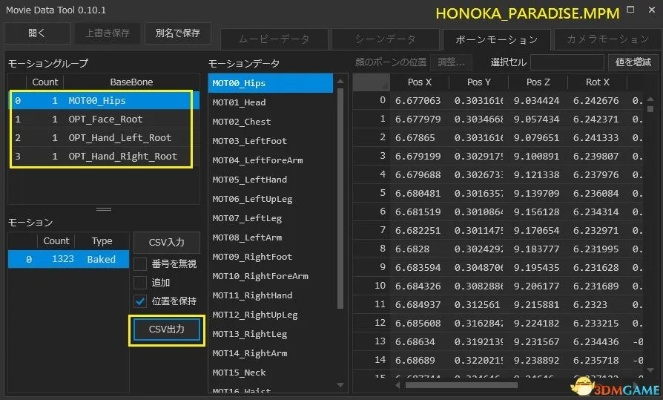Click the CSV入力 import button
Viewport: 663px width, 400px height.
coord(167,241)
